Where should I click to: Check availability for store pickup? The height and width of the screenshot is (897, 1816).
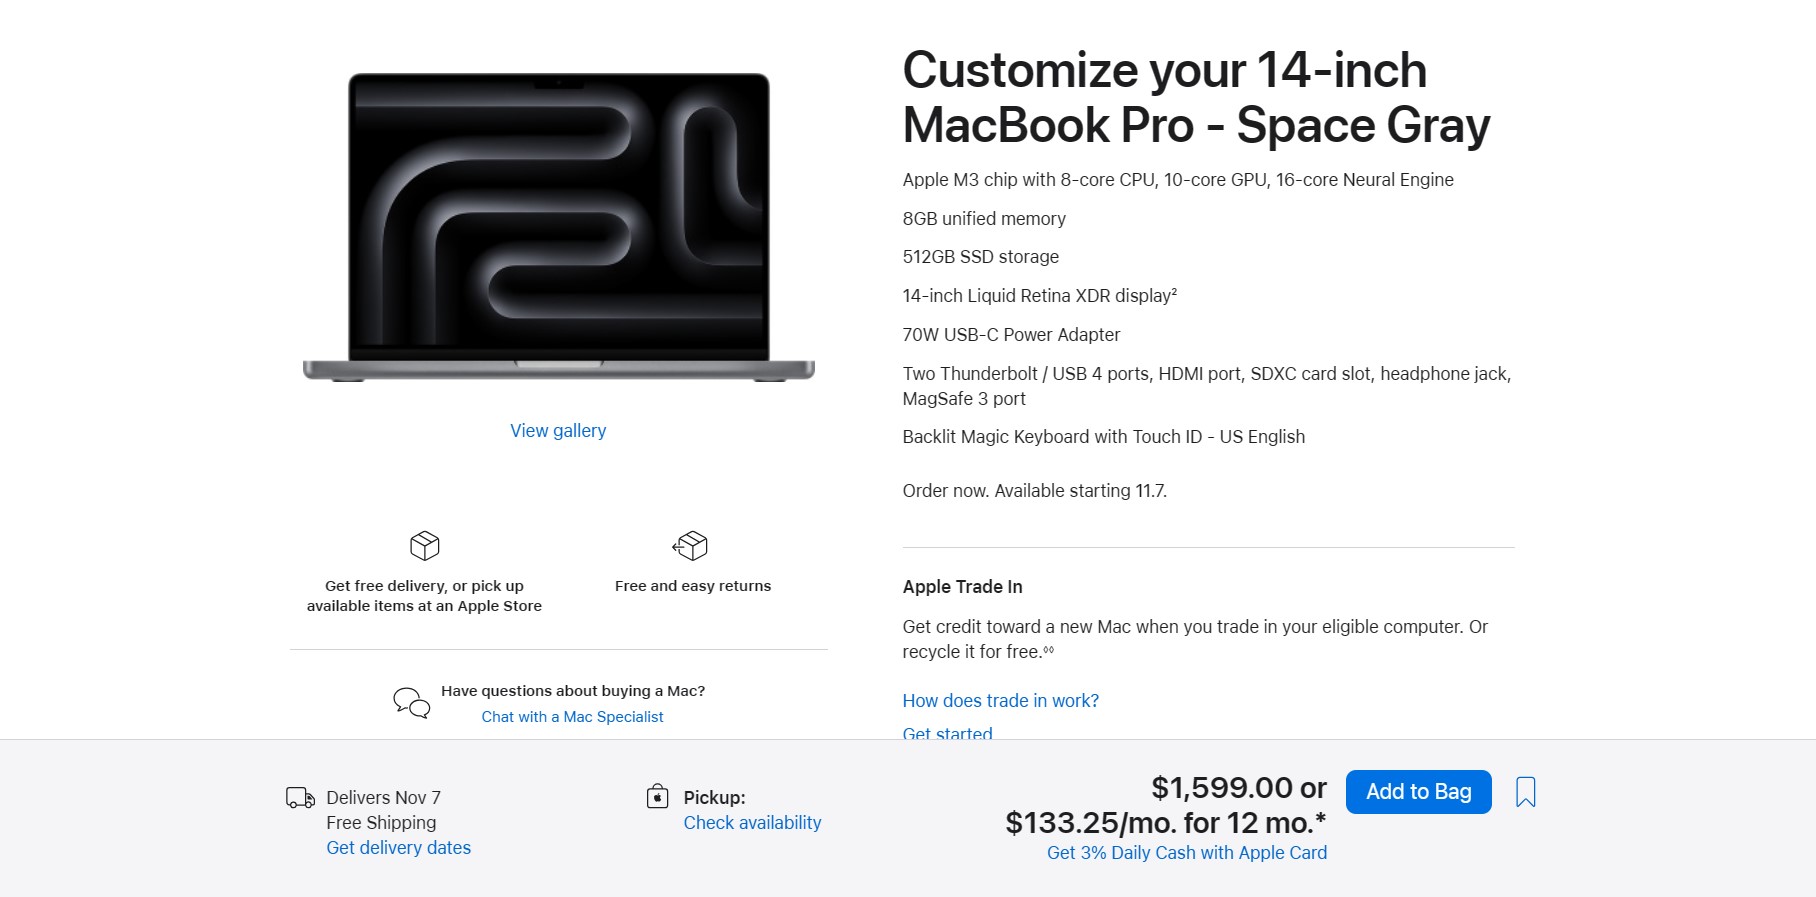[x=752, y=823]
